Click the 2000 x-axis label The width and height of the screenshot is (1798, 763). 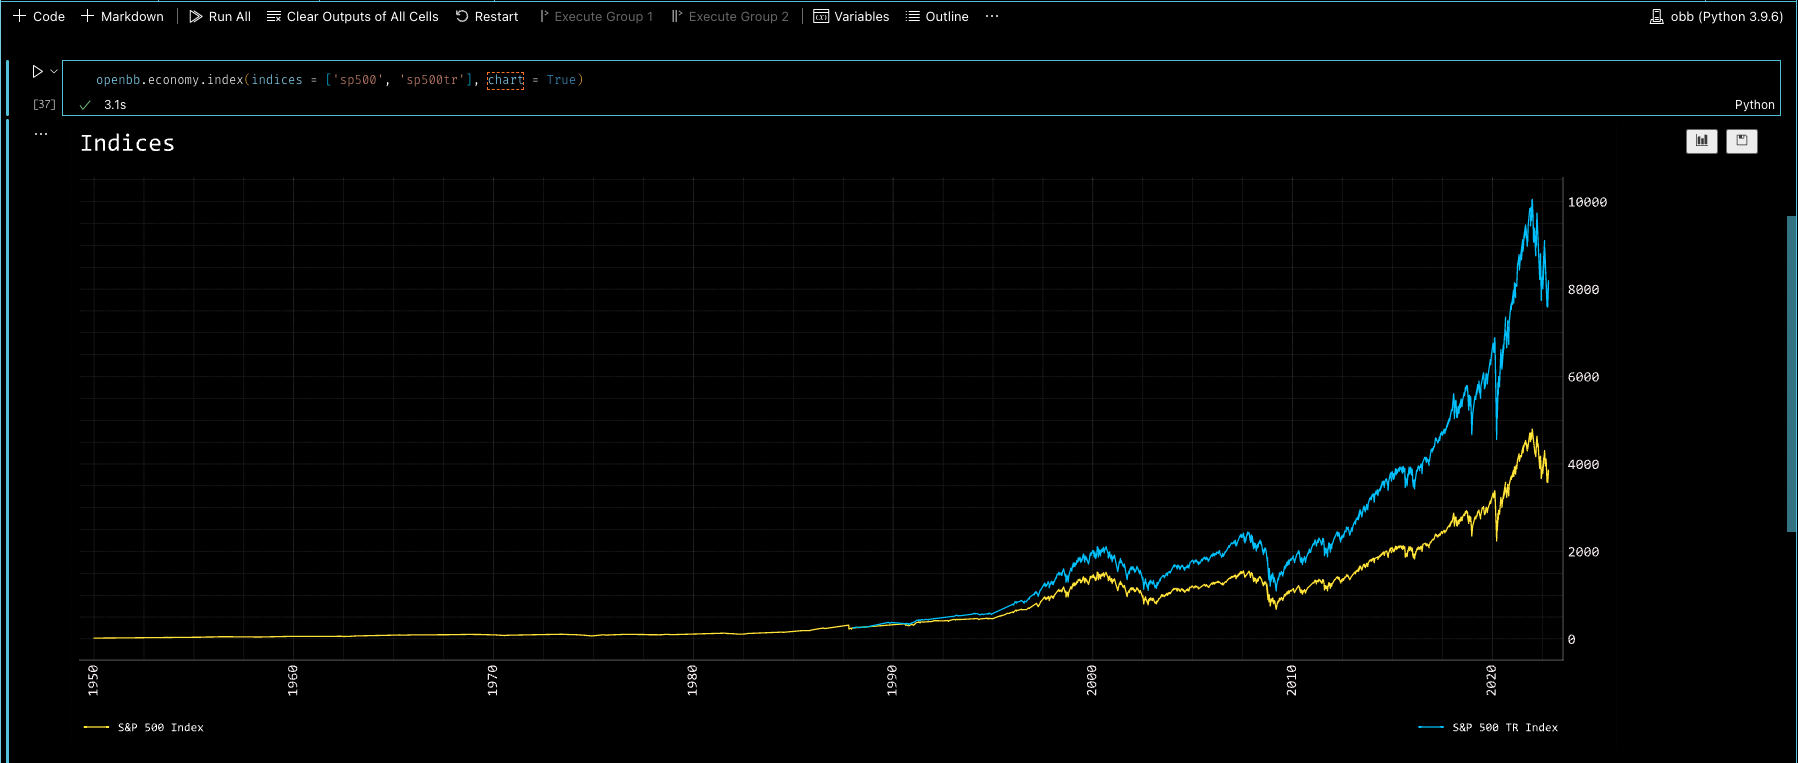1092,680
